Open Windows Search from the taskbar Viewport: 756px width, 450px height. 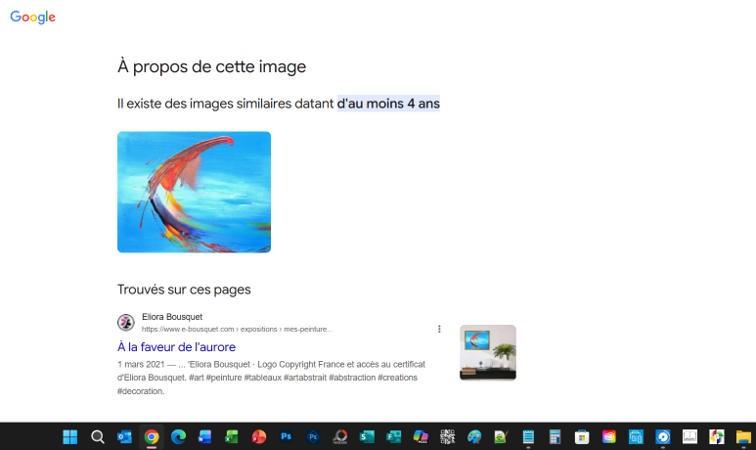[97, 437]
